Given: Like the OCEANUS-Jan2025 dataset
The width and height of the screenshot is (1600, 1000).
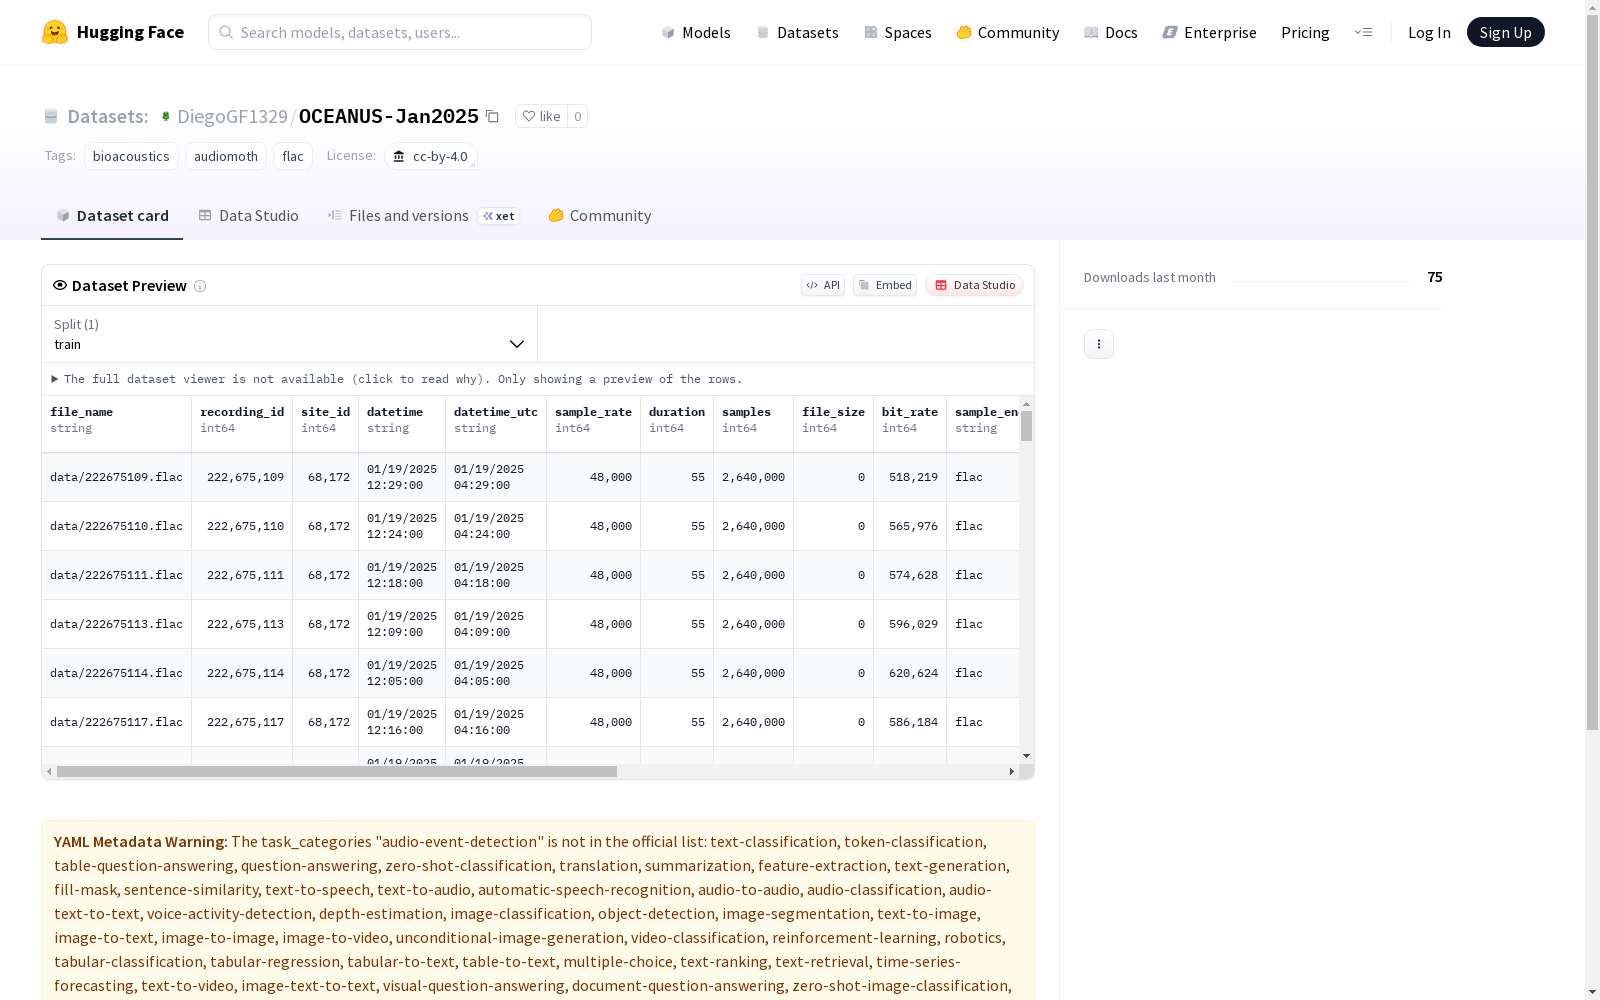Looking at the screenshot, I should click(x=541, y=116).
